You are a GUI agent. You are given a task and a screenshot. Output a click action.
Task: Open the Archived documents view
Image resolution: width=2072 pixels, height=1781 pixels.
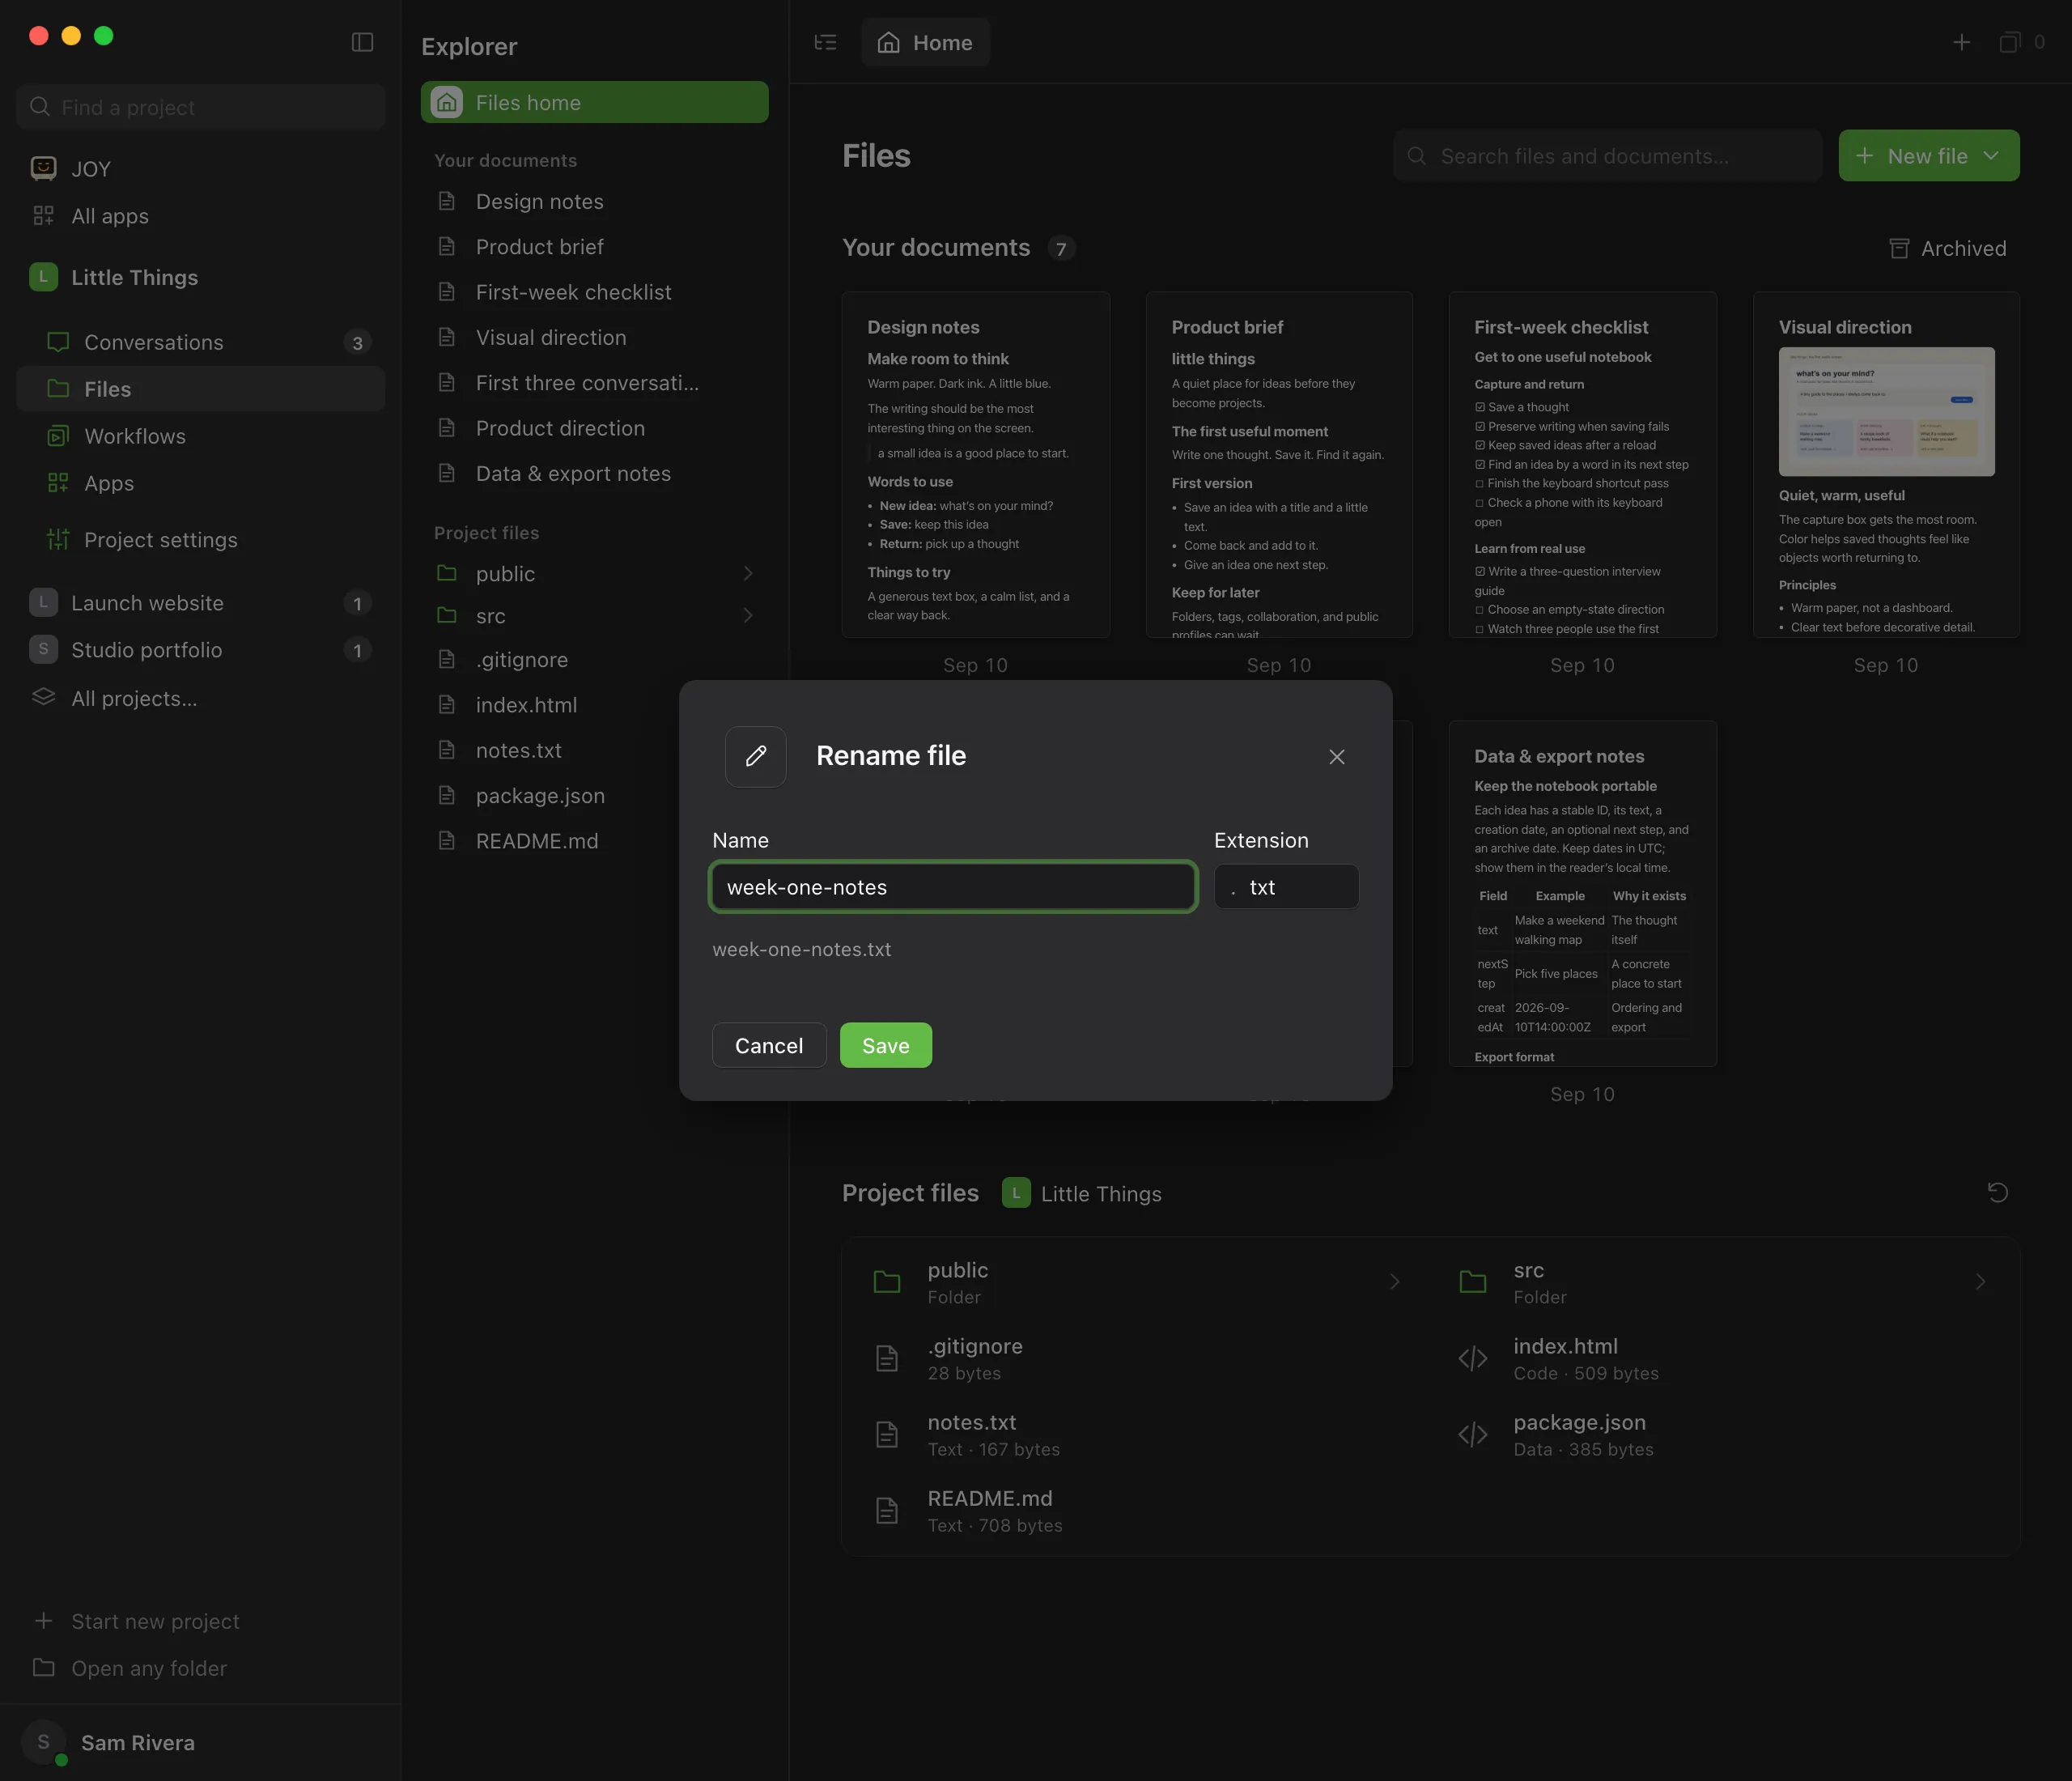pyautogui.click(x=1947, y=248)
